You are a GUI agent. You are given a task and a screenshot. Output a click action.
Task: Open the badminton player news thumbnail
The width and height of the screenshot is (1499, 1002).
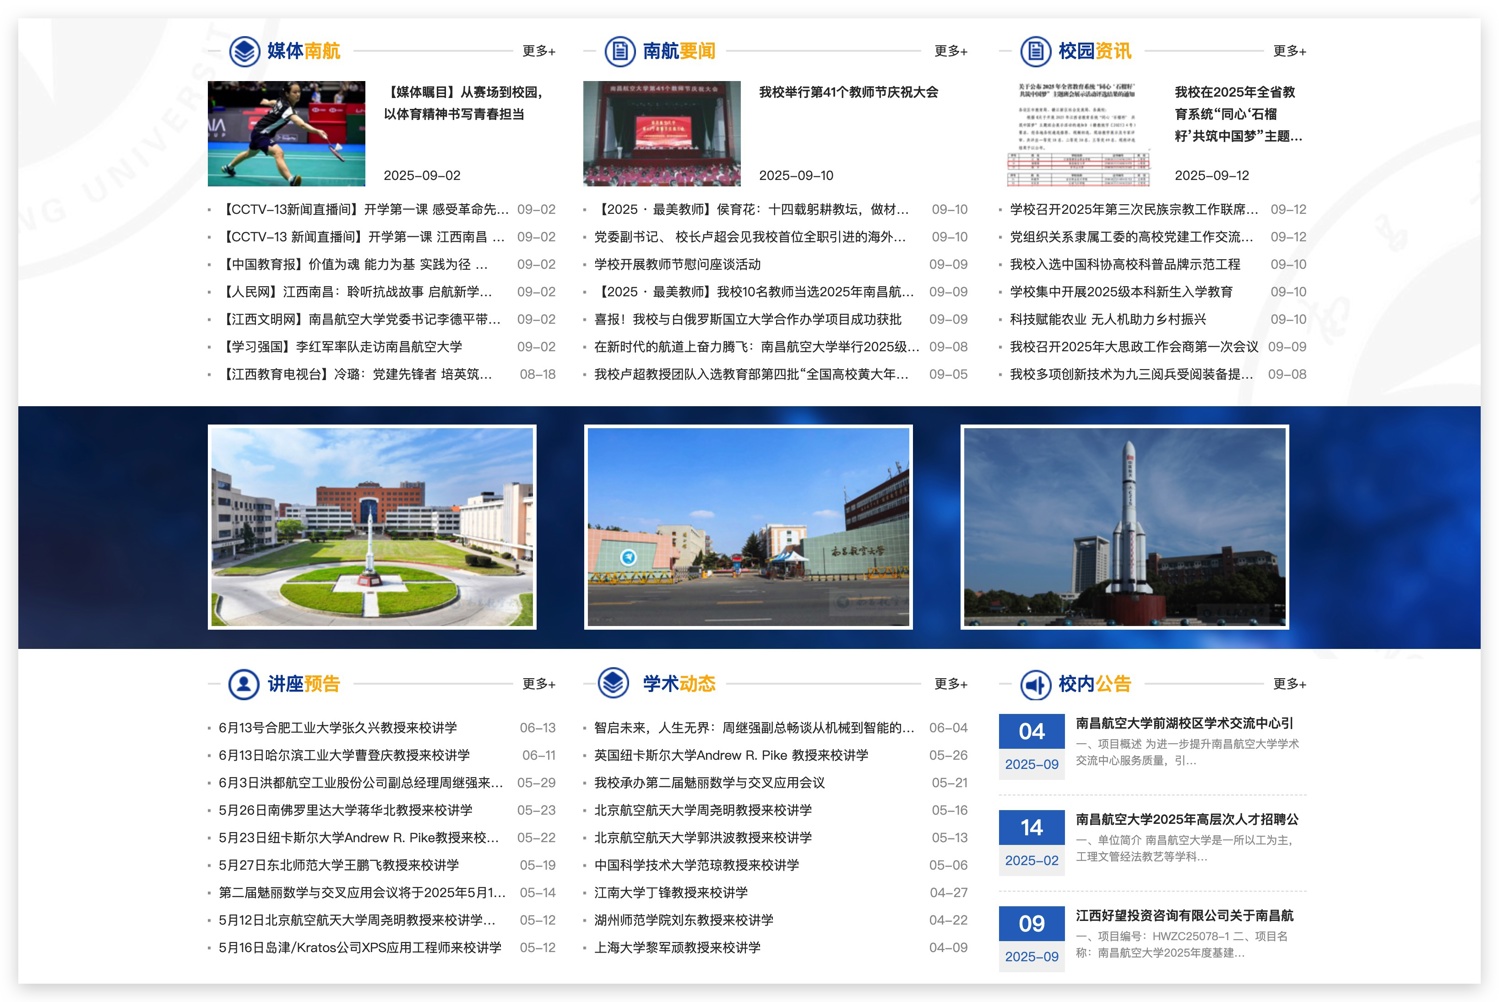(x=286, y=133)
